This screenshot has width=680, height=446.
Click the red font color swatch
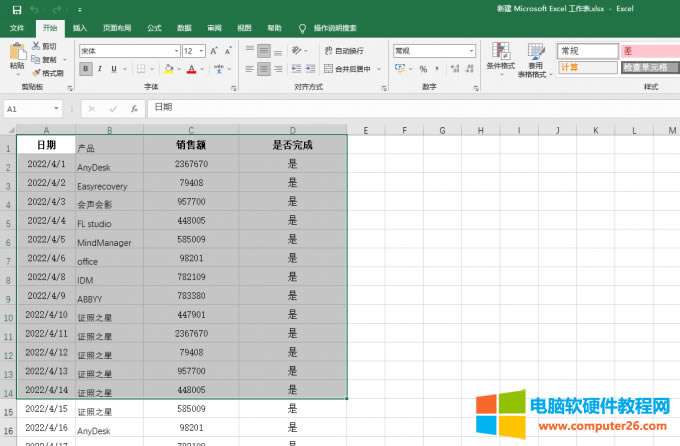[192, 69]
